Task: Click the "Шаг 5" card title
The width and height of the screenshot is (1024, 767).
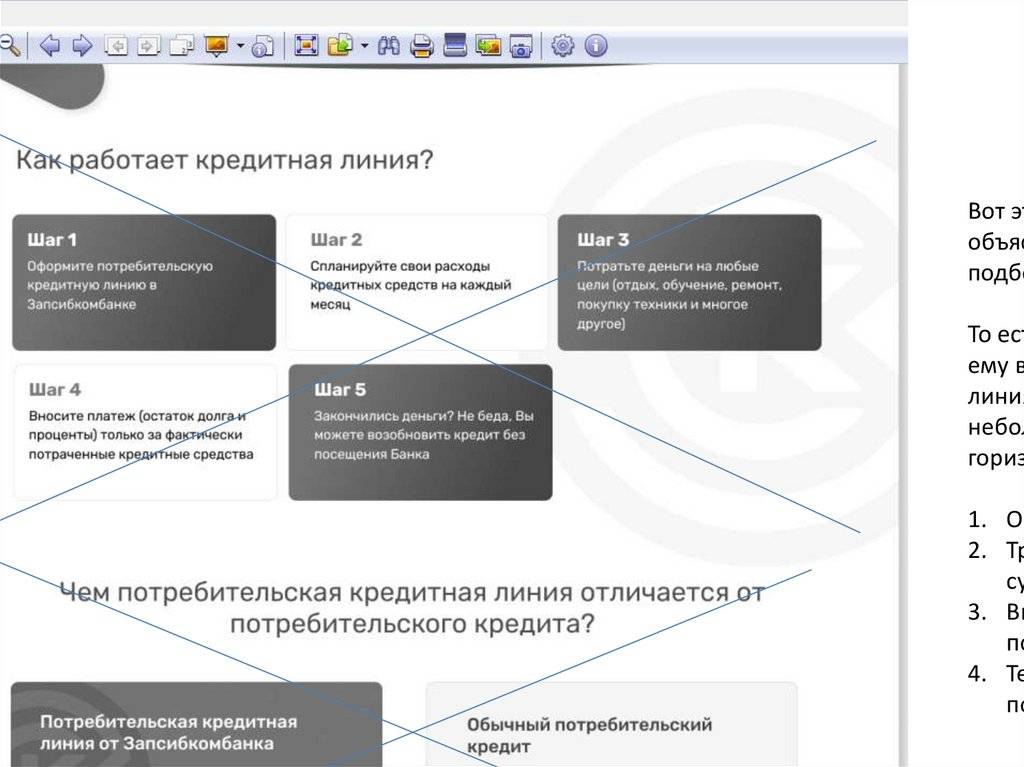Action: click(x=340, y=390)
